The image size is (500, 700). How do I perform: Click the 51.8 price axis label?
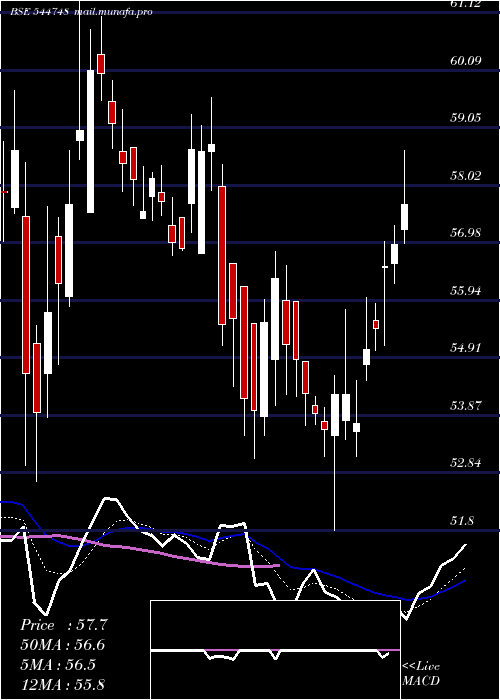tap(462, 521)
